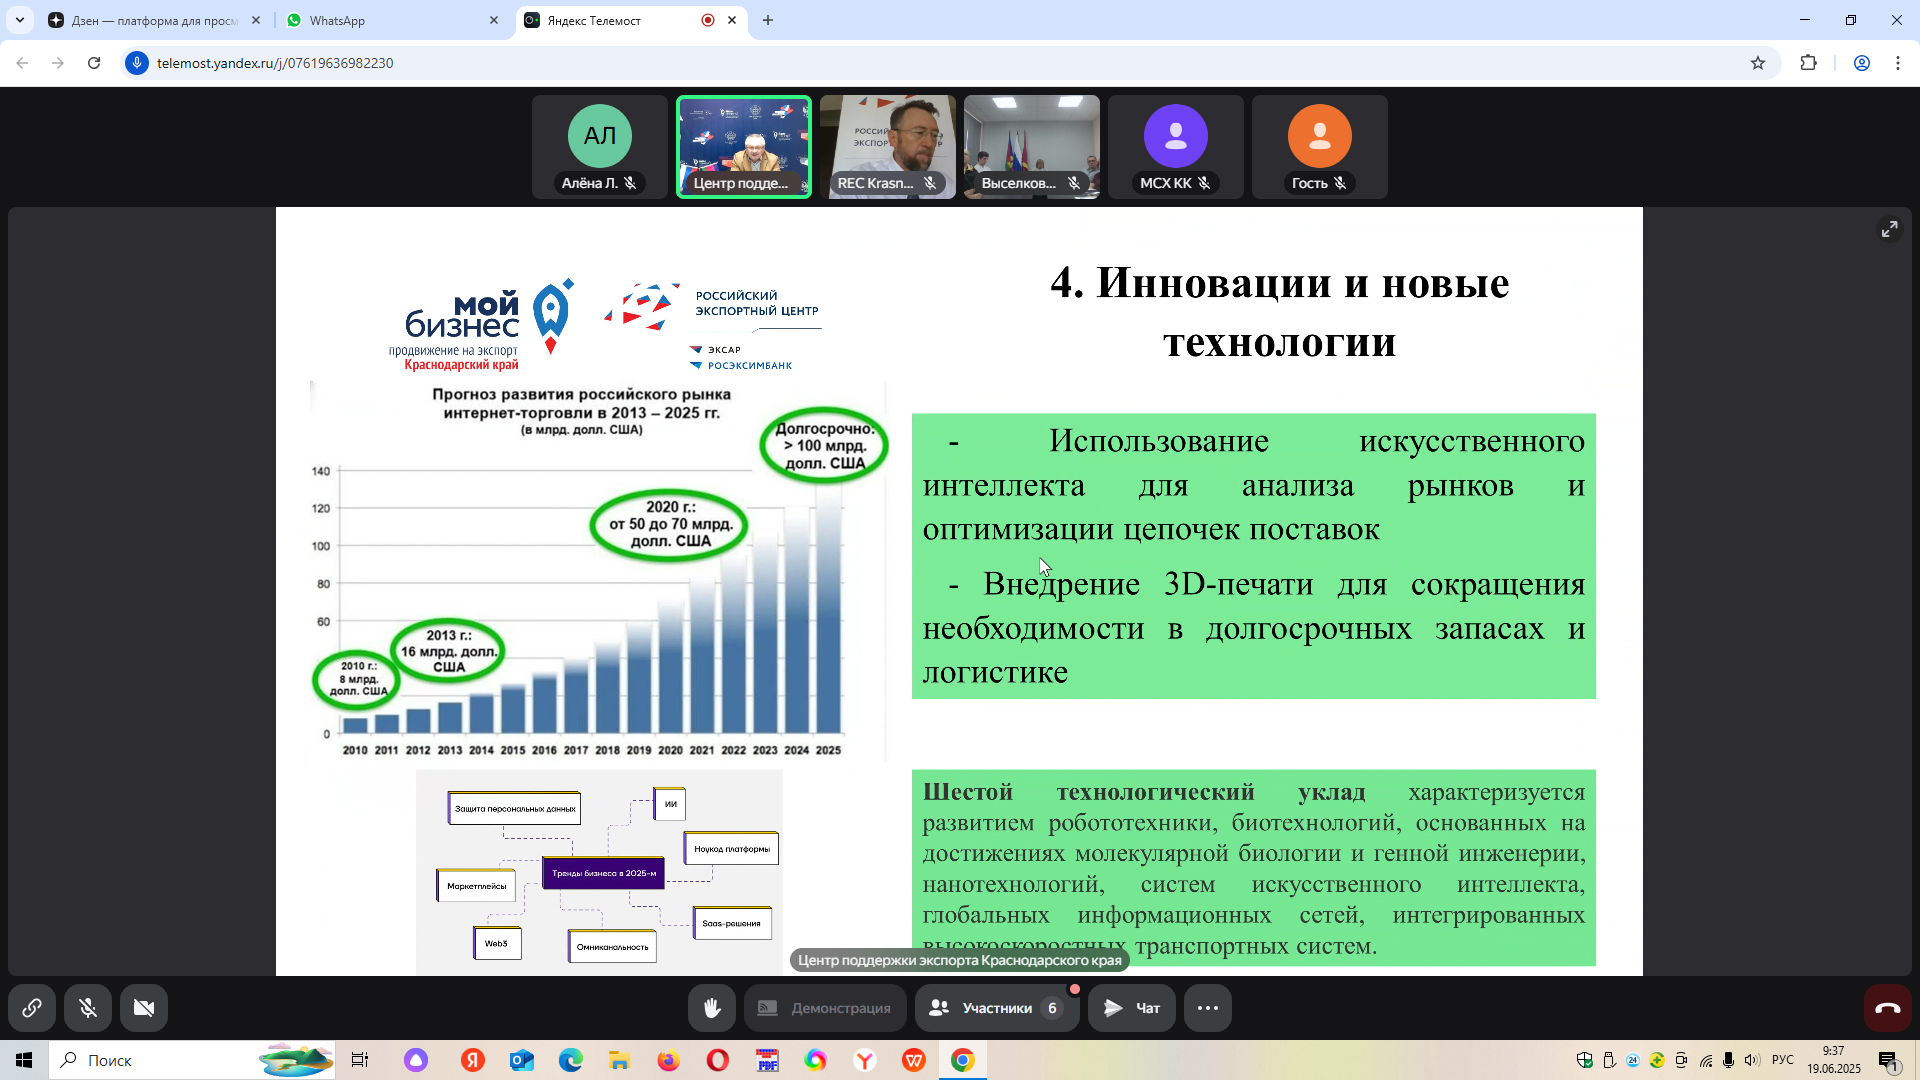
Task: Reload the Telemost page
Action: (x=94, y=63)
